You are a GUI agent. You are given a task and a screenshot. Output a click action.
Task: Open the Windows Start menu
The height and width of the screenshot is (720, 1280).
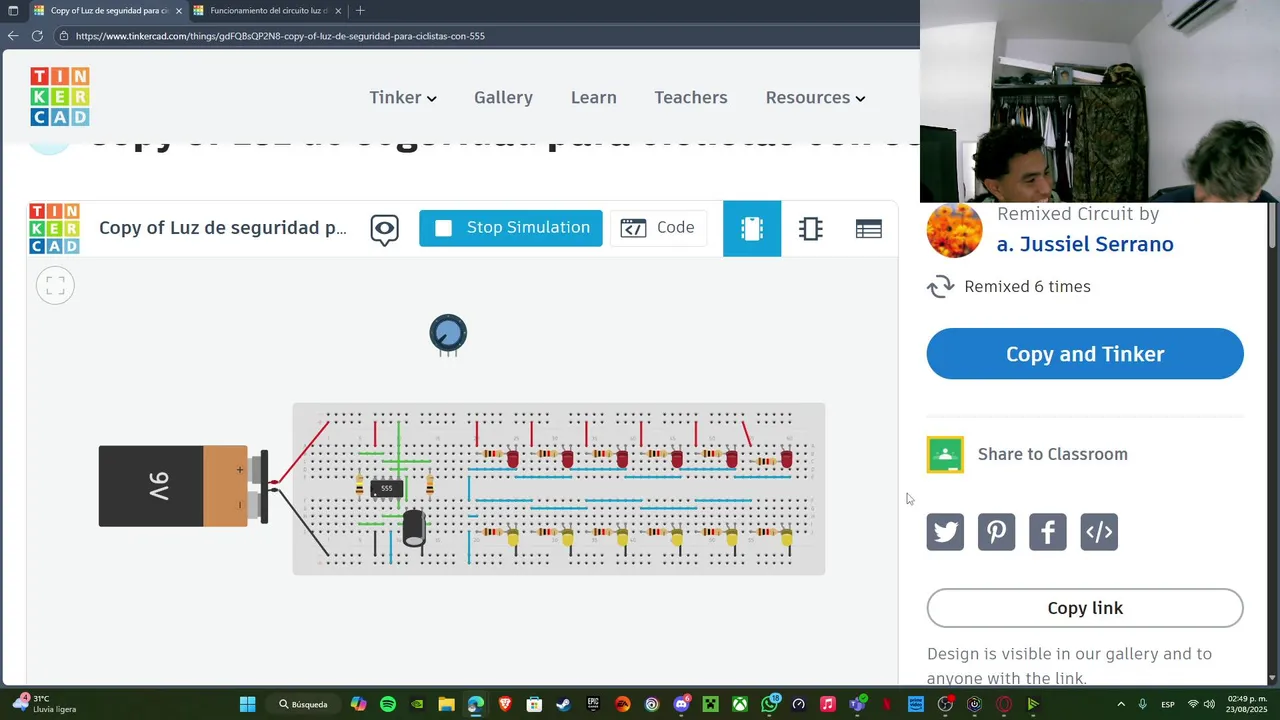pos(247,704)
